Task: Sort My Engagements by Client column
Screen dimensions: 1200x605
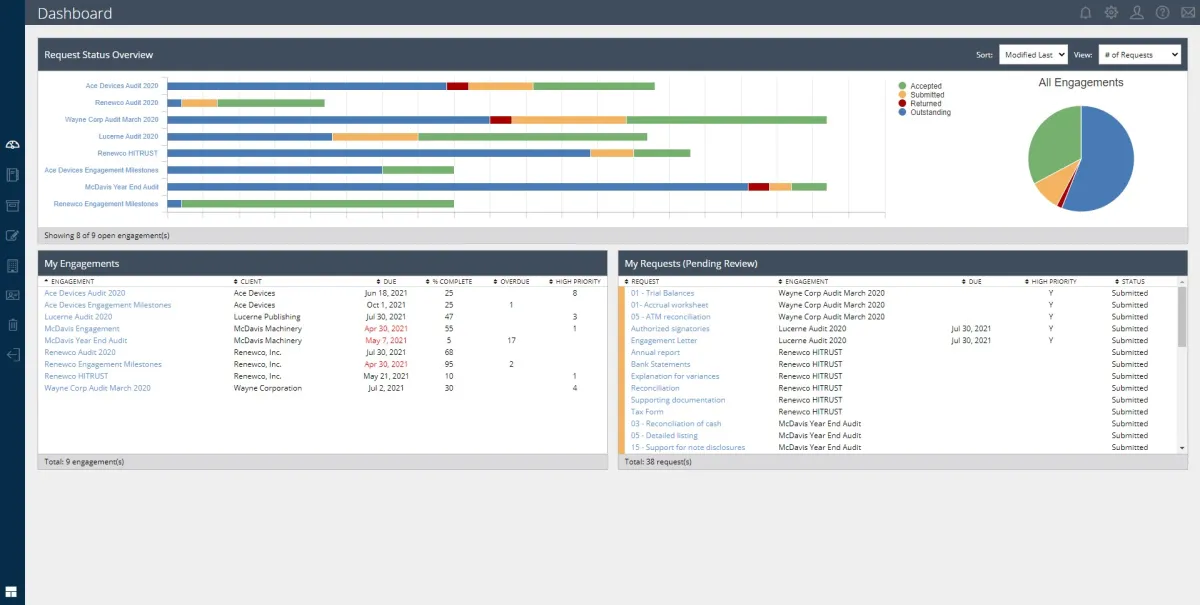Action: pos(248,281)
